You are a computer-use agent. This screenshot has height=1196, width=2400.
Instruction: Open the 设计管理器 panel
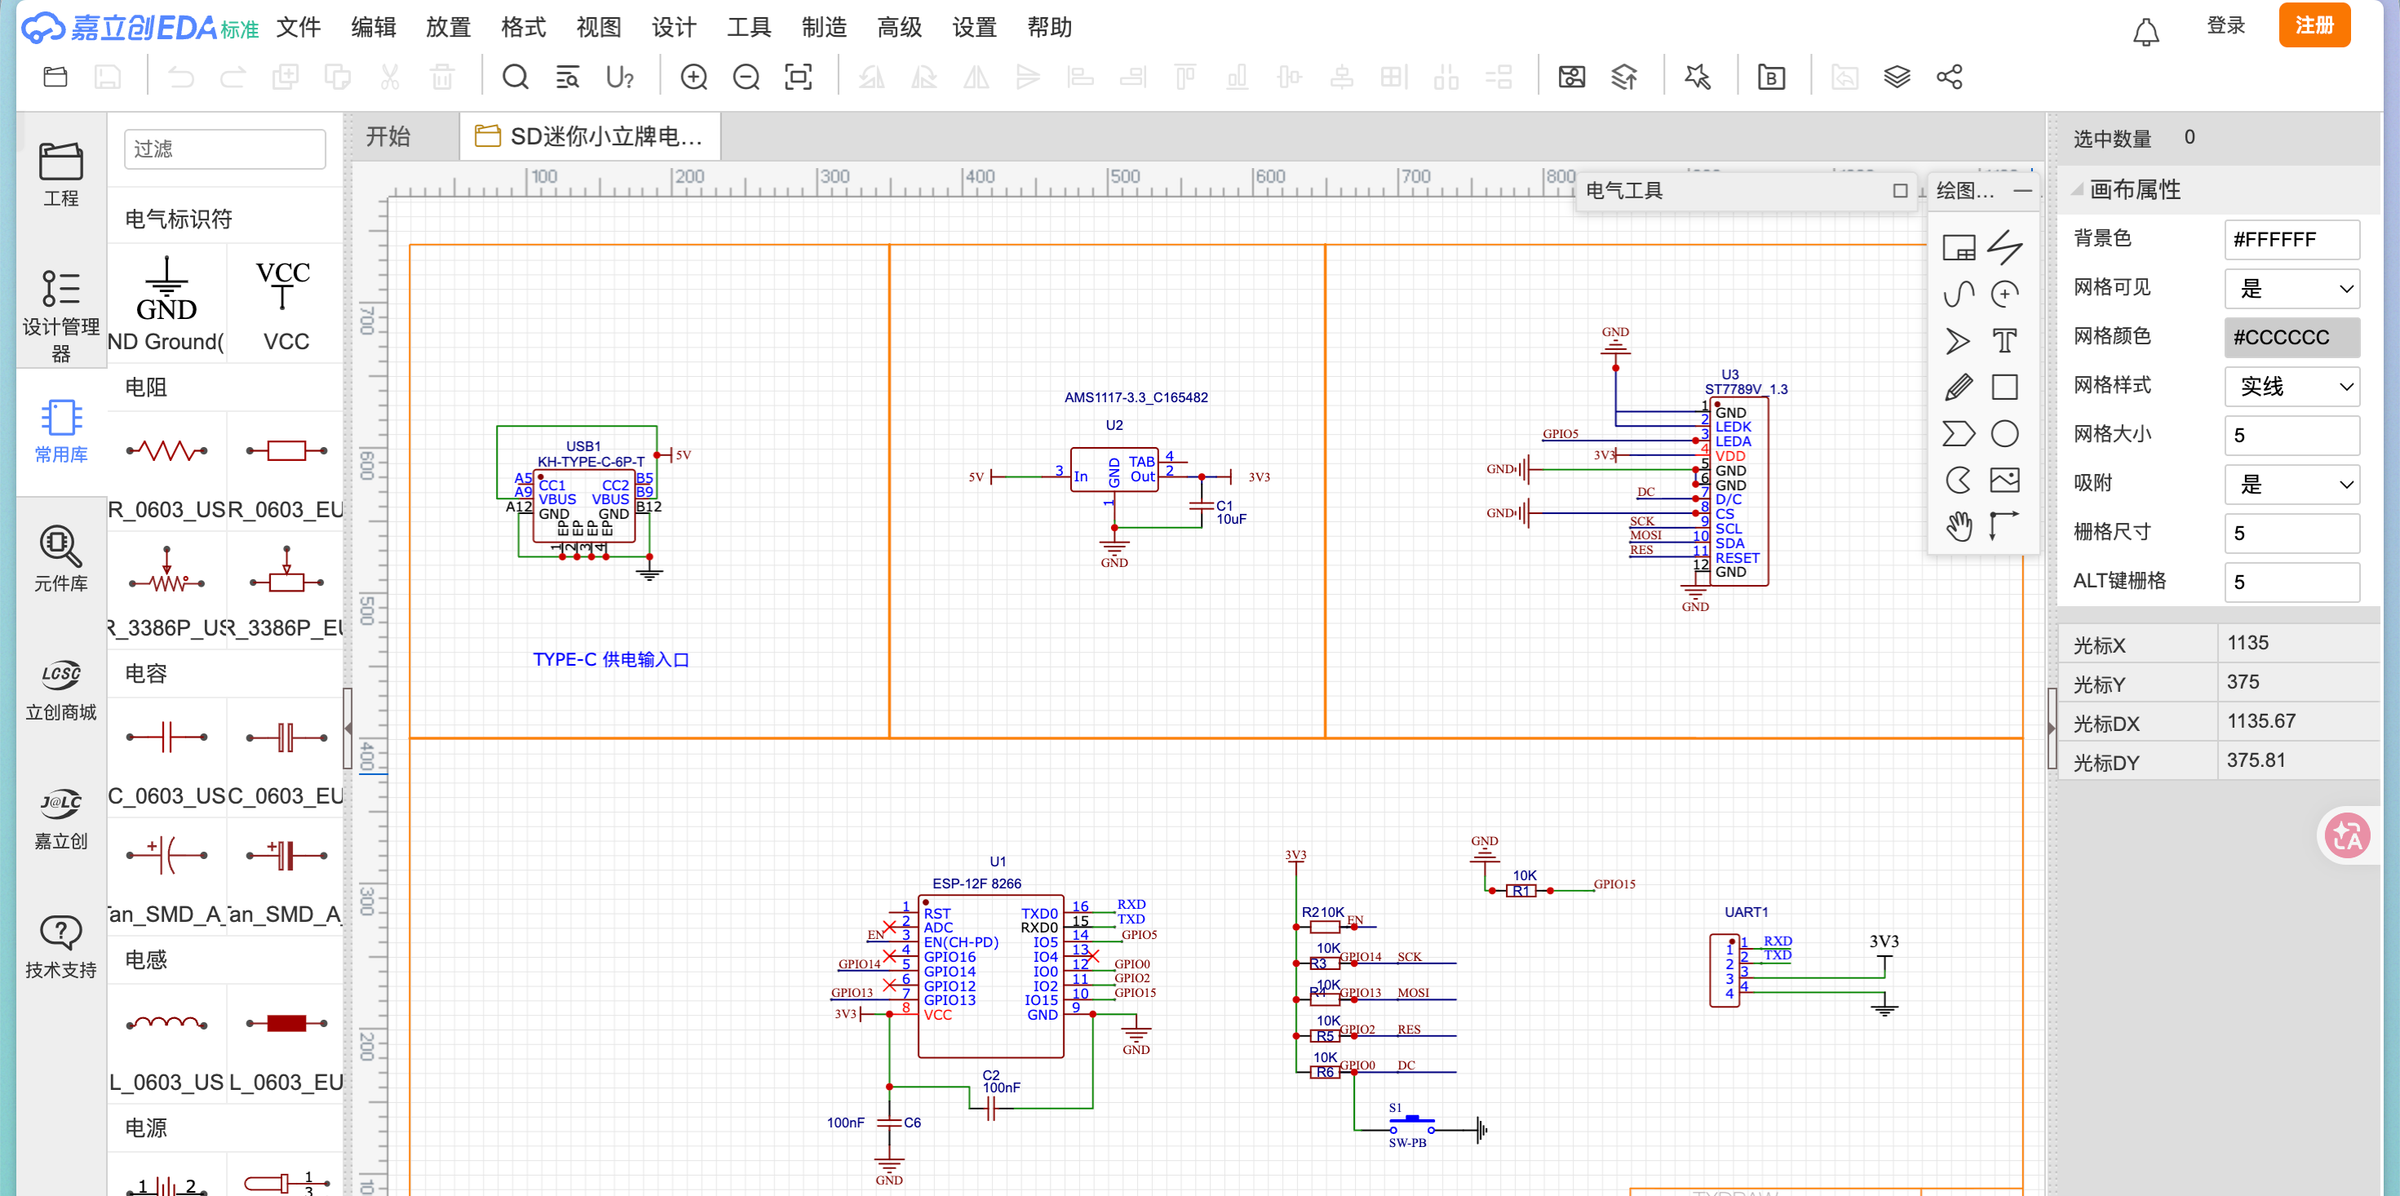[61, 314]
